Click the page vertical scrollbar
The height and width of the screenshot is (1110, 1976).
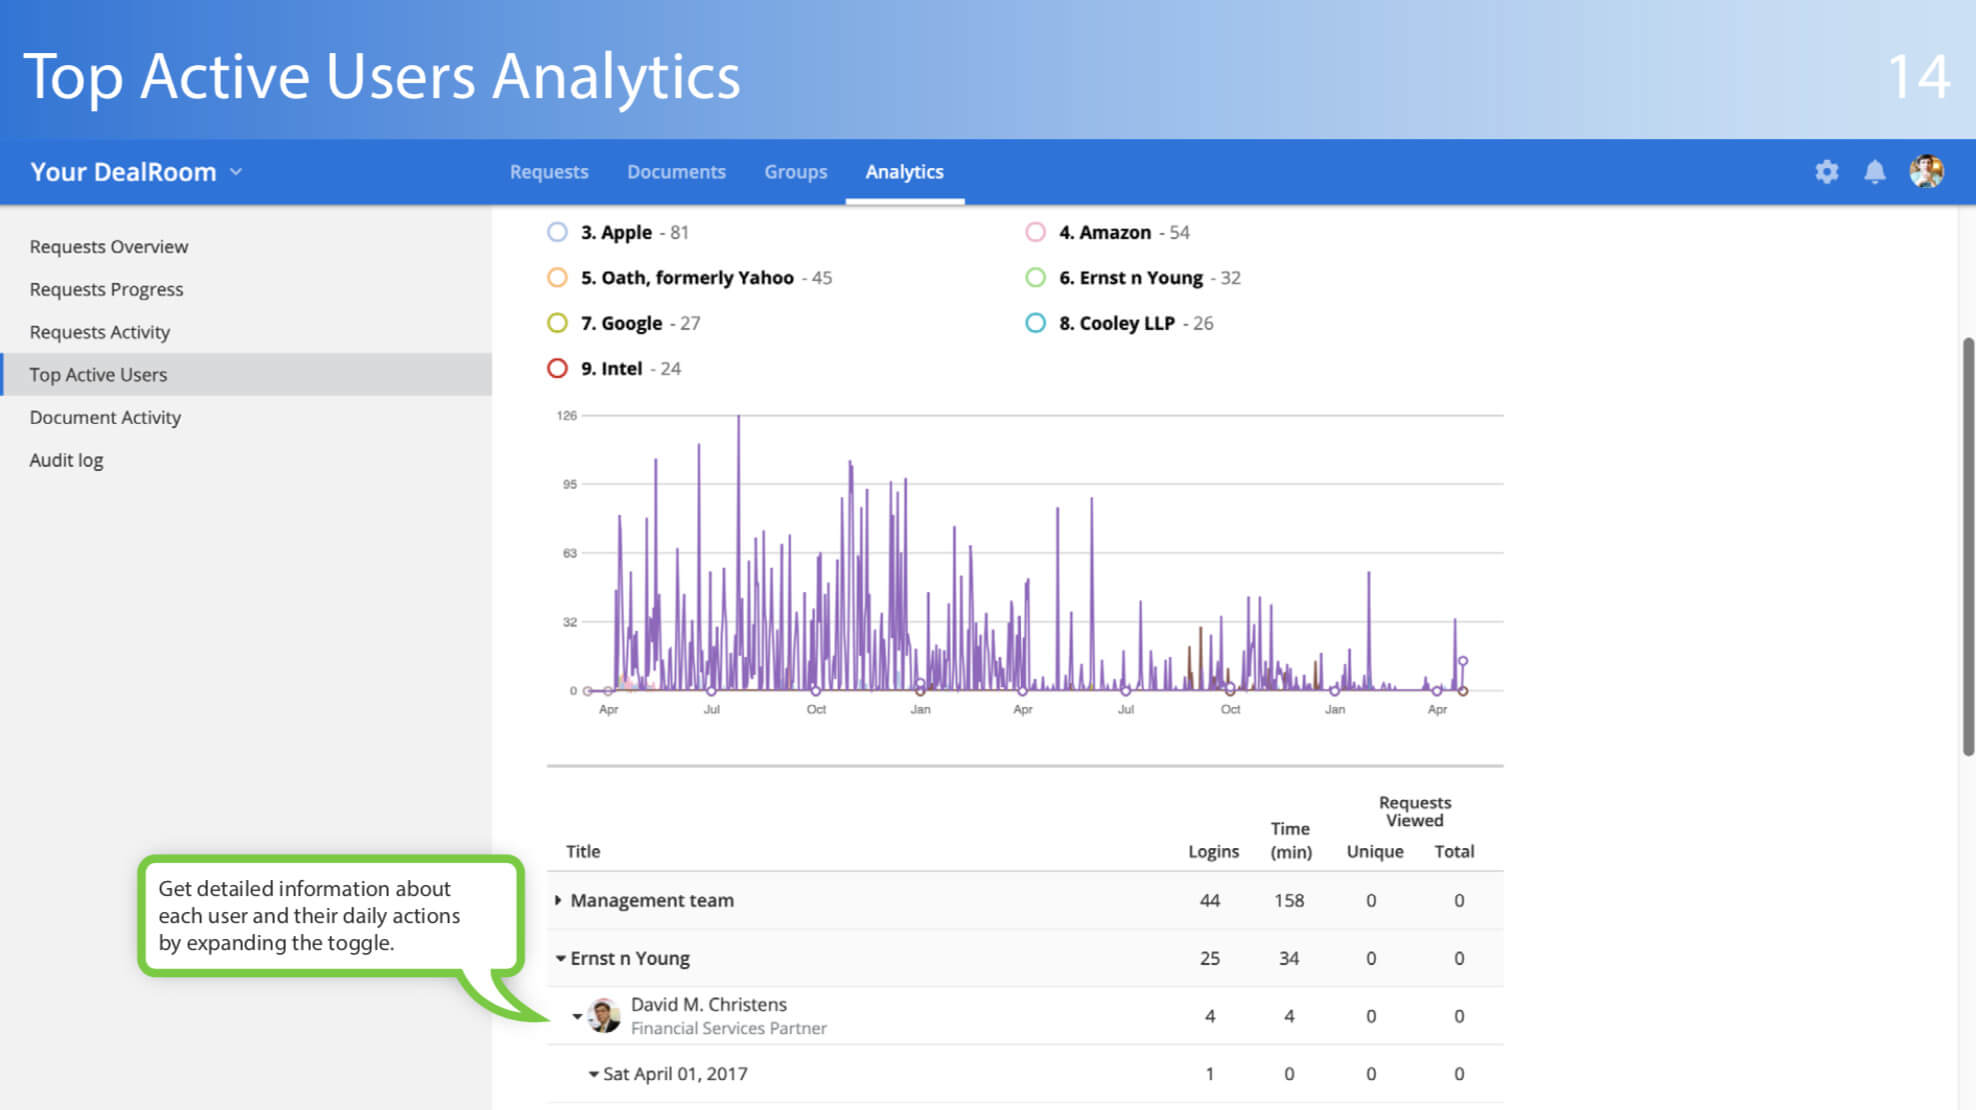(x=1968, y=547)
